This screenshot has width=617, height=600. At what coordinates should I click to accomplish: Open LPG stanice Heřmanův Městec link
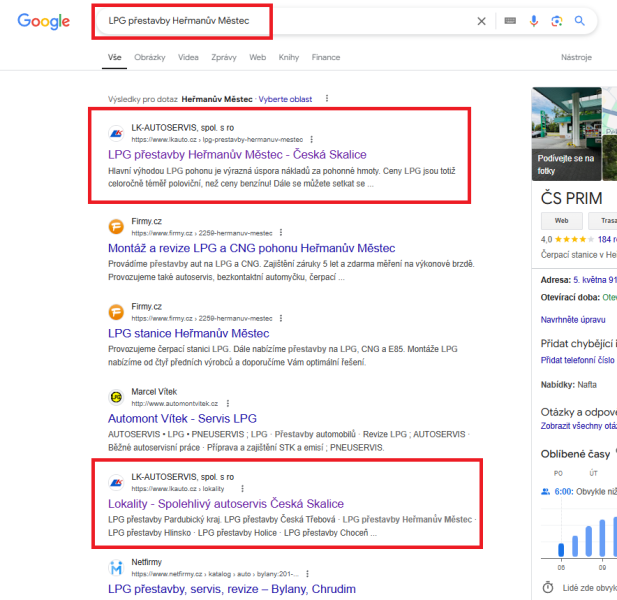(188, 334)
